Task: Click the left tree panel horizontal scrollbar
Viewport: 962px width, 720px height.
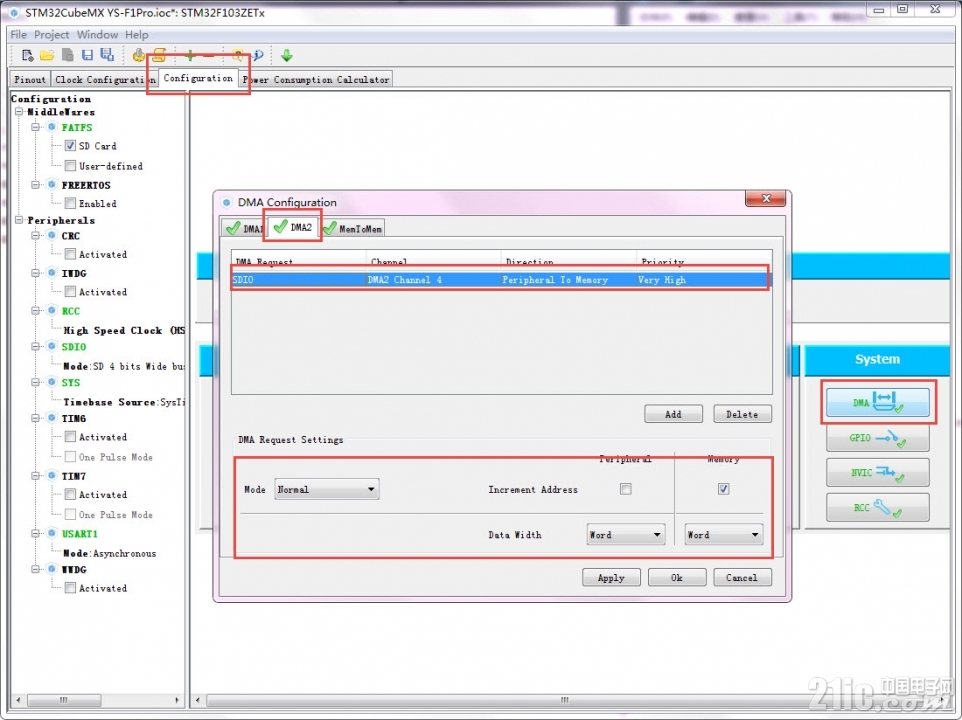Action: click(x=64, y=700)
